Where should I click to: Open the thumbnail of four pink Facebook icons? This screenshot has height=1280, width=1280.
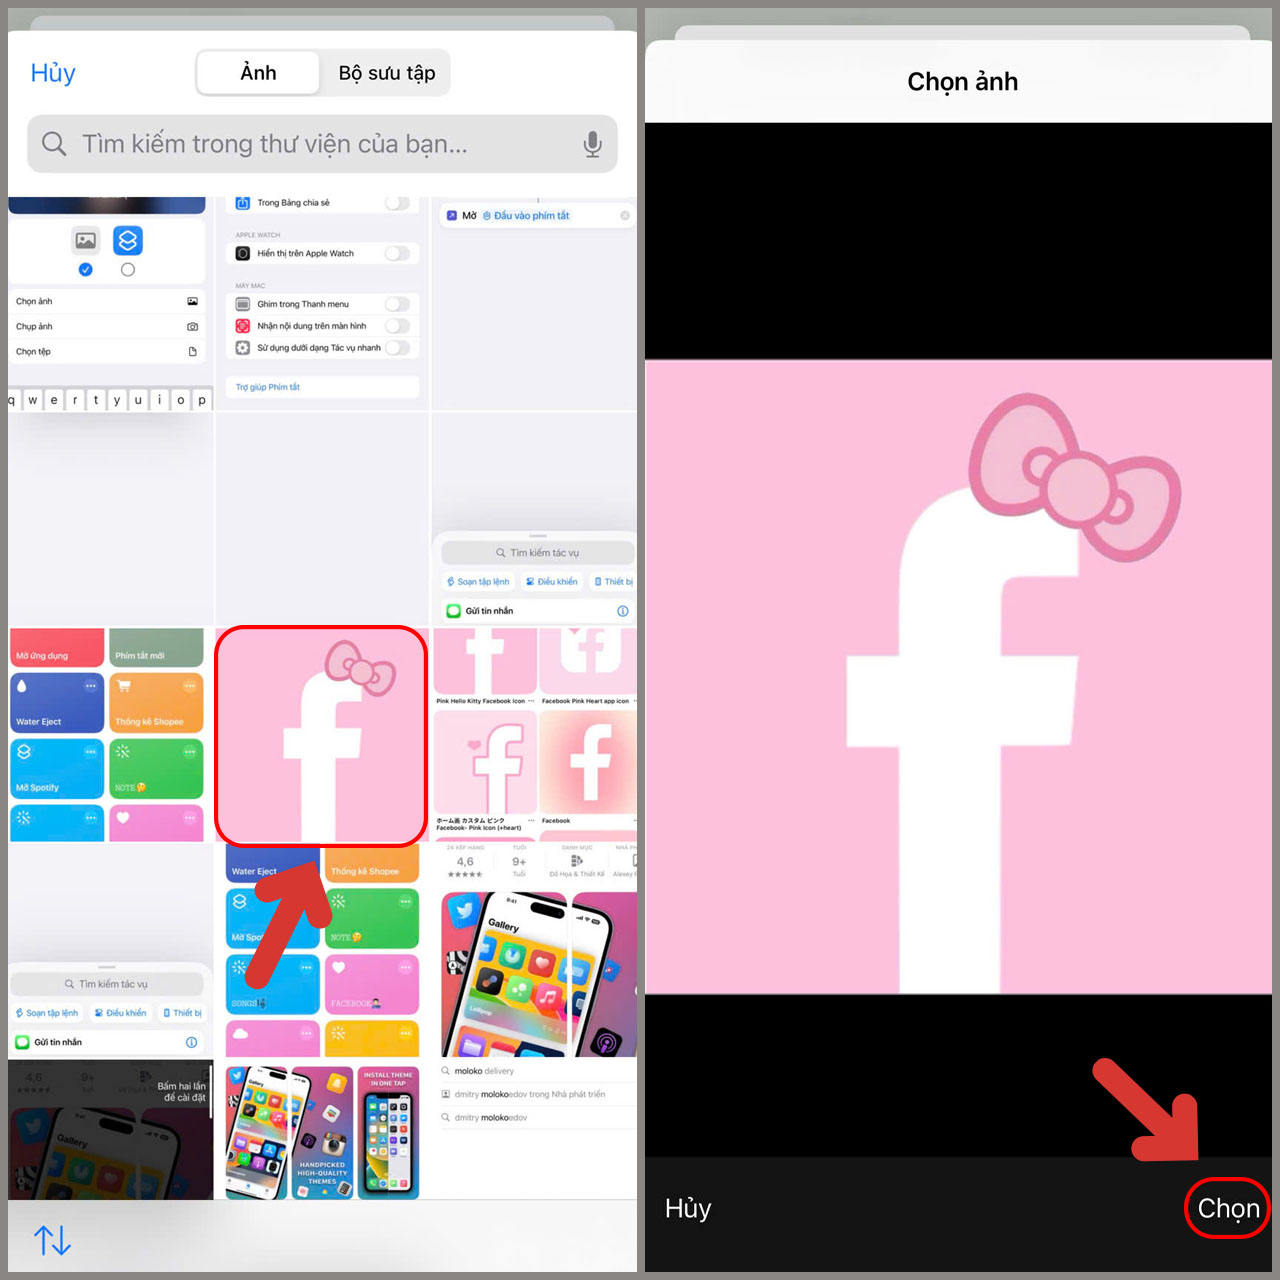coord(535,735)
